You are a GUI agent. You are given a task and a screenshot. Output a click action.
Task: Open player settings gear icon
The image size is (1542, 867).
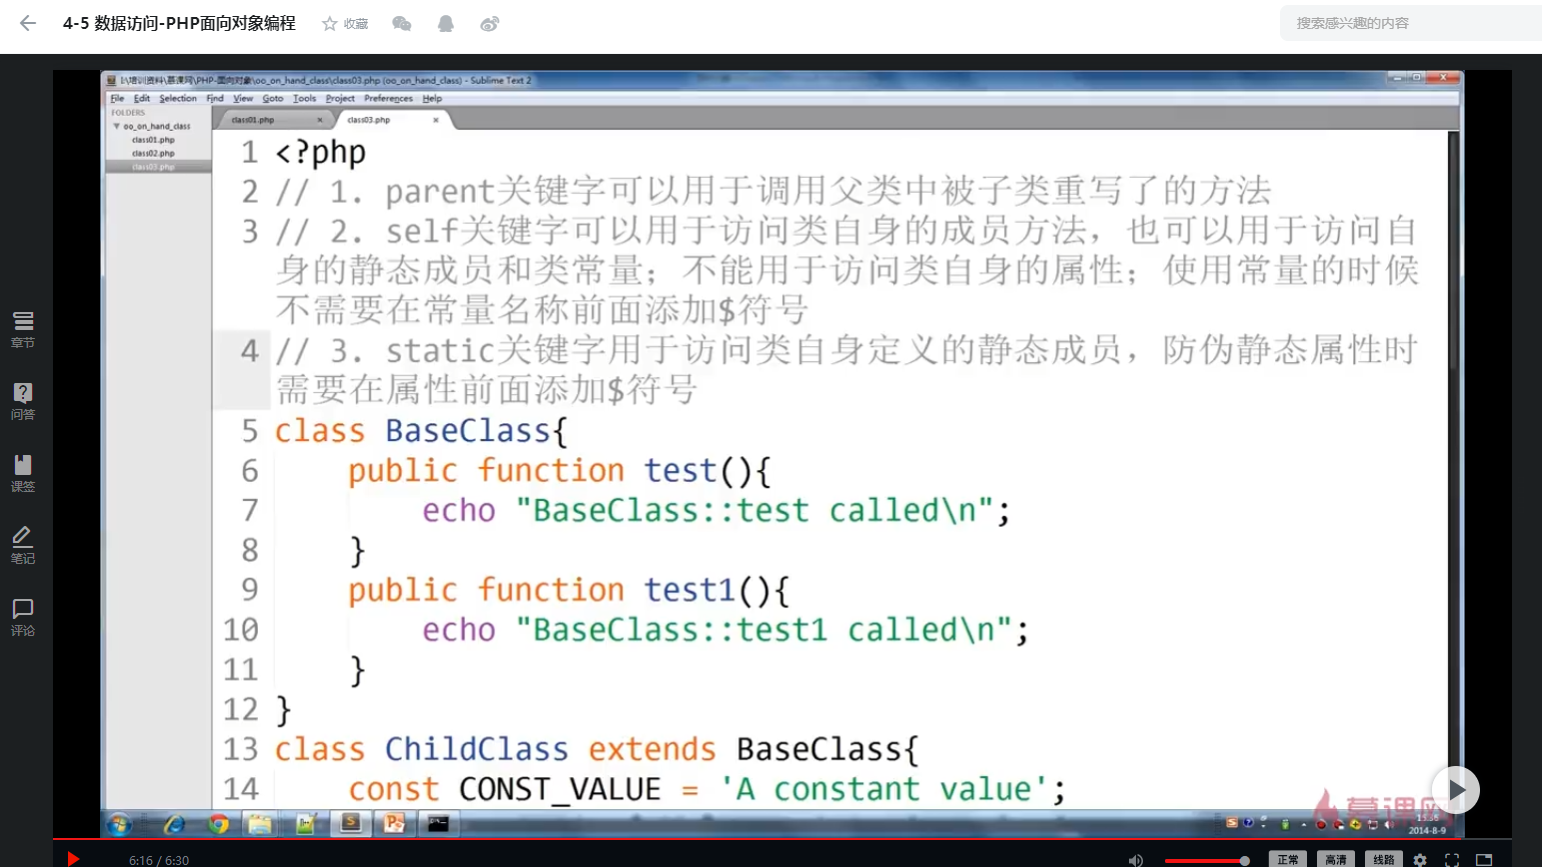click(1420, 860)
